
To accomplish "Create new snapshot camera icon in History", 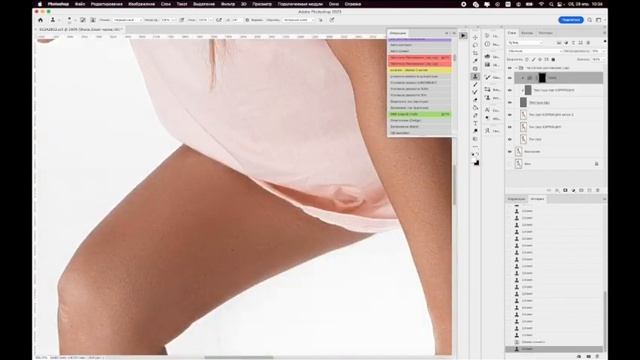I will [x=588, y=356].
